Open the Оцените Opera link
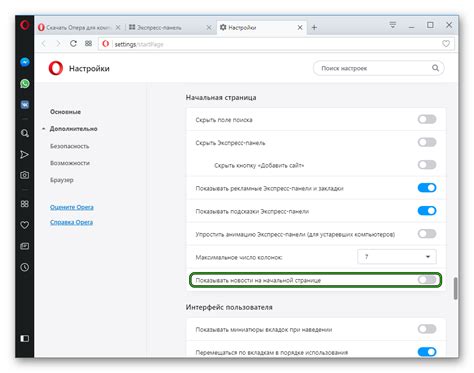The height and width of the screenshot is (373, 474). [72, 207]
